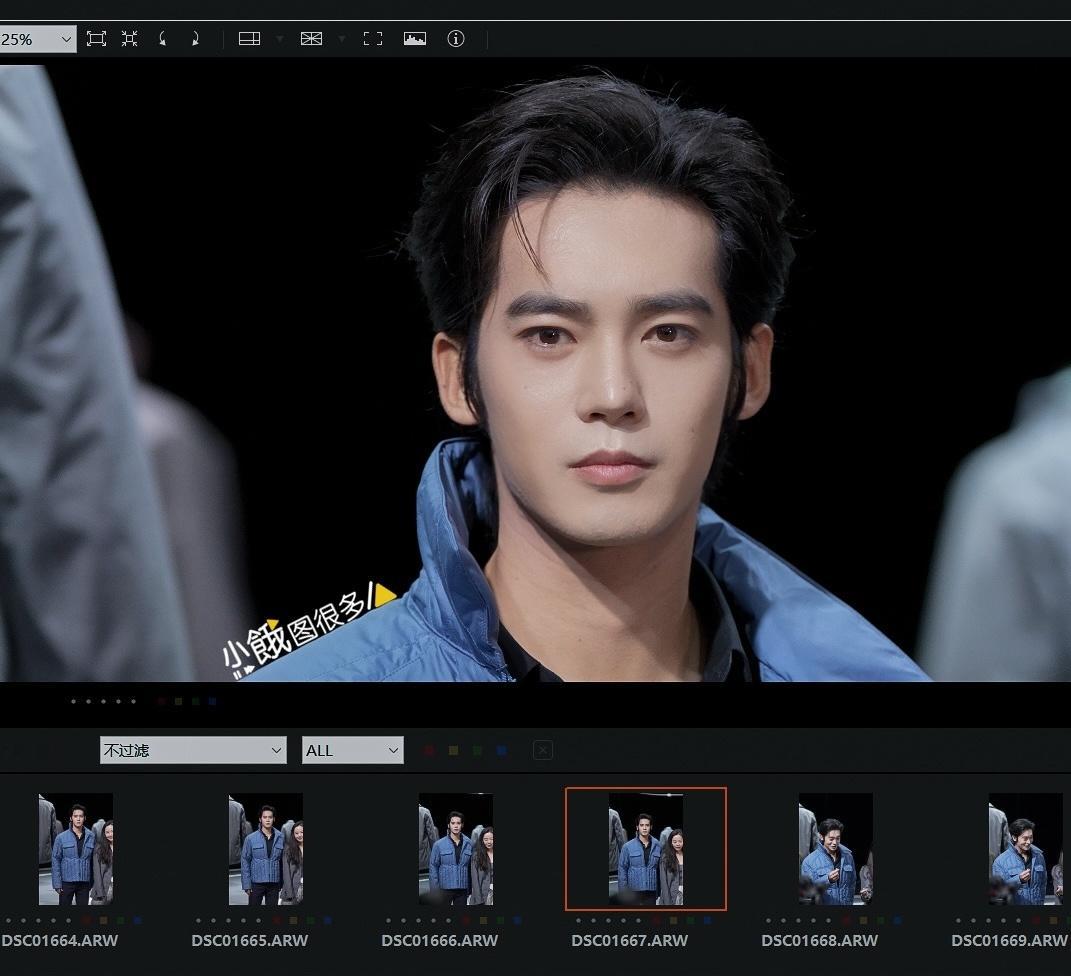Screen dimensions: 1071x976
Task: Toggle the red label filter
Action: coord(429,750)
